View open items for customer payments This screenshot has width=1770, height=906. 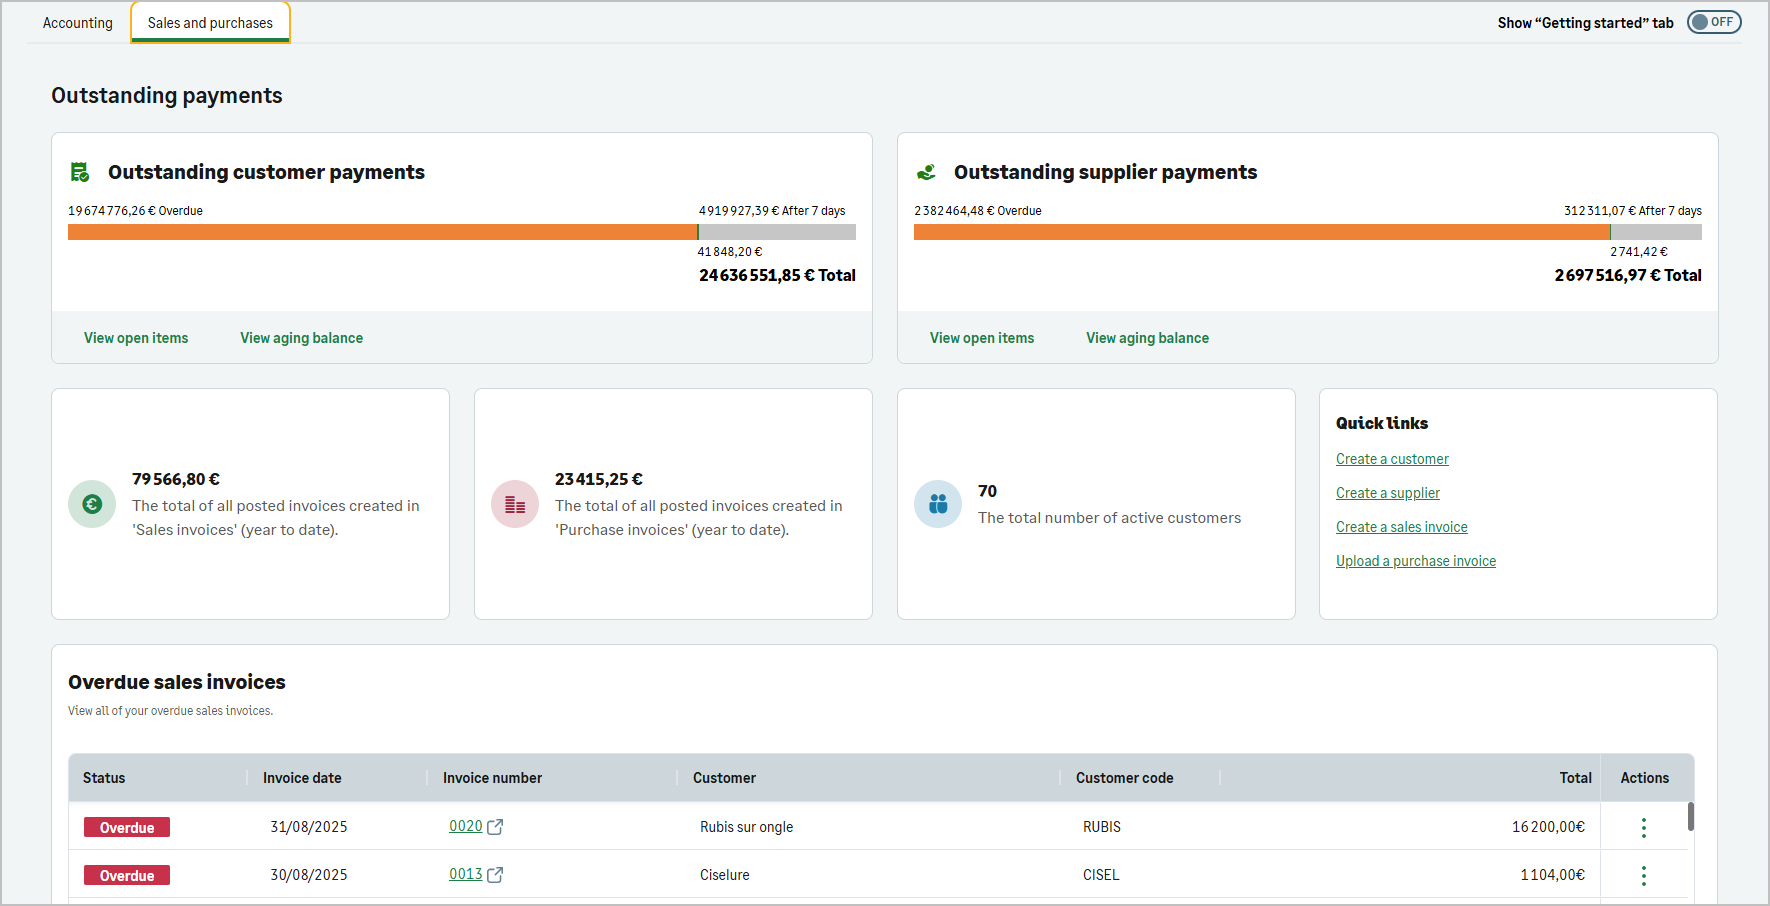pyautogui.click(x=136, y=338)
